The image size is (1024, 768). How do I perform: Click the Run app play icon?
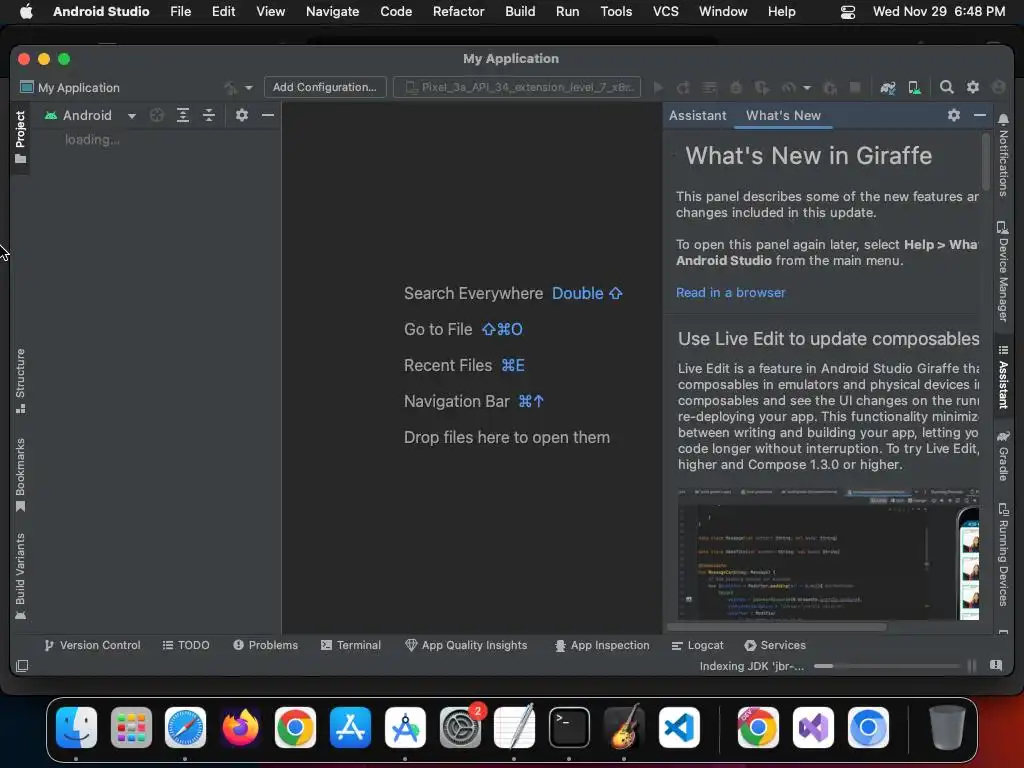tap(658, 88)
